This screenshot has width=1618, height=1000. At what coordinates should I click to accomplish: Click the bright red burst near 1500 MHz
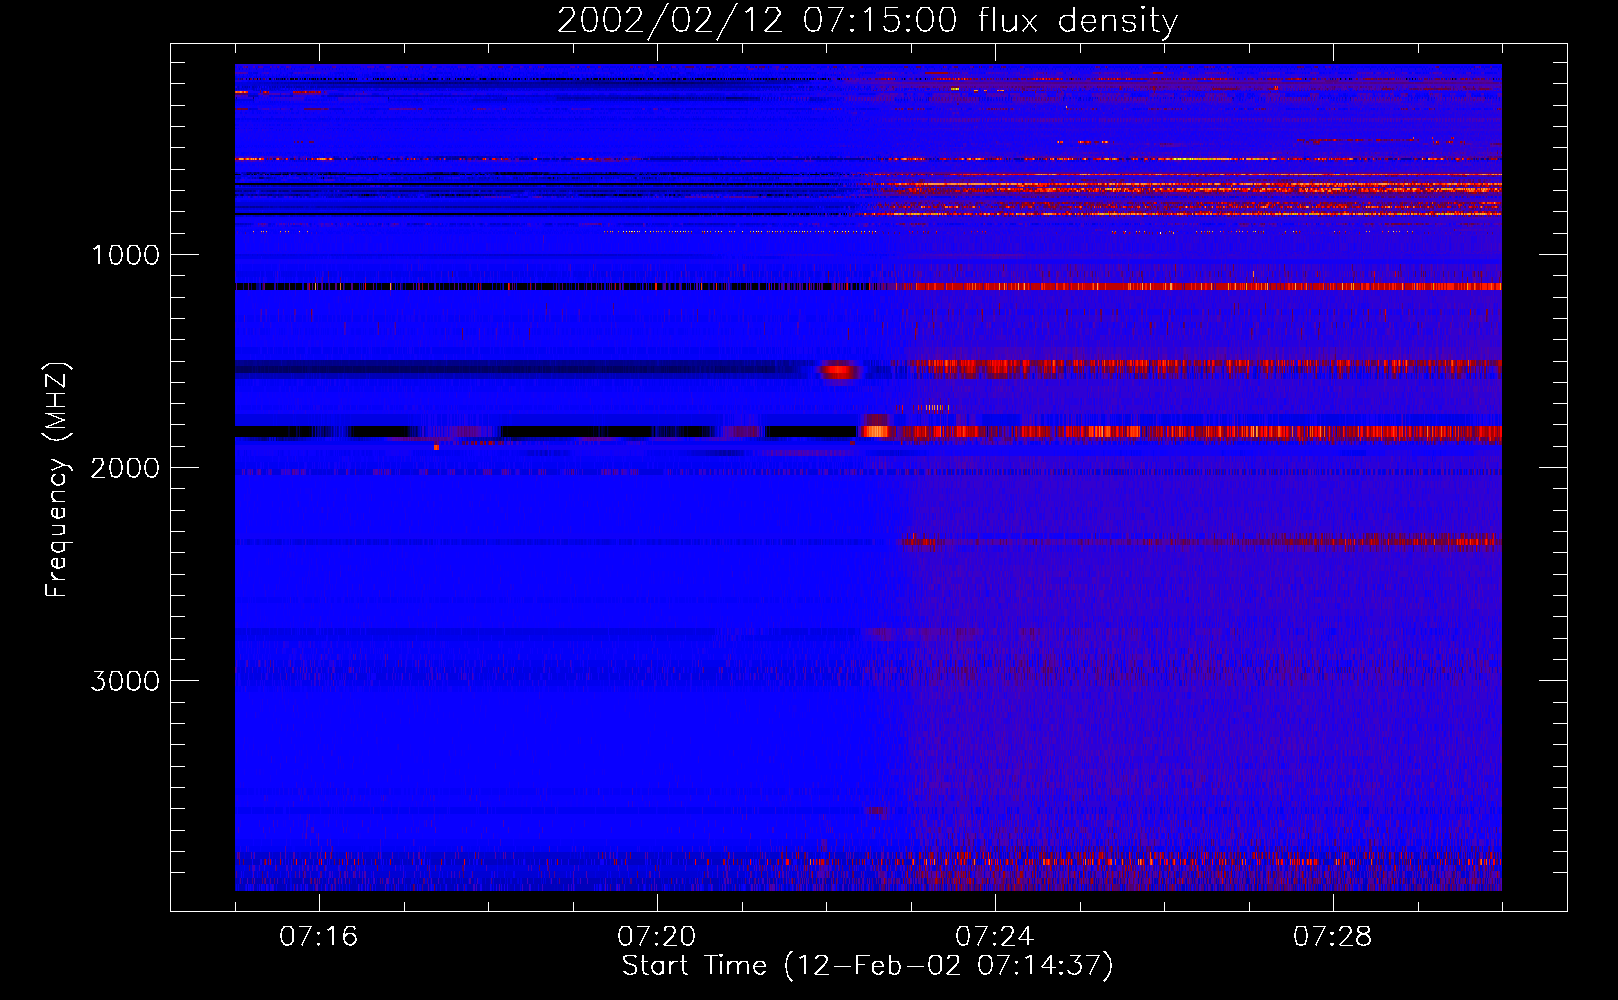tap(839, 371)
